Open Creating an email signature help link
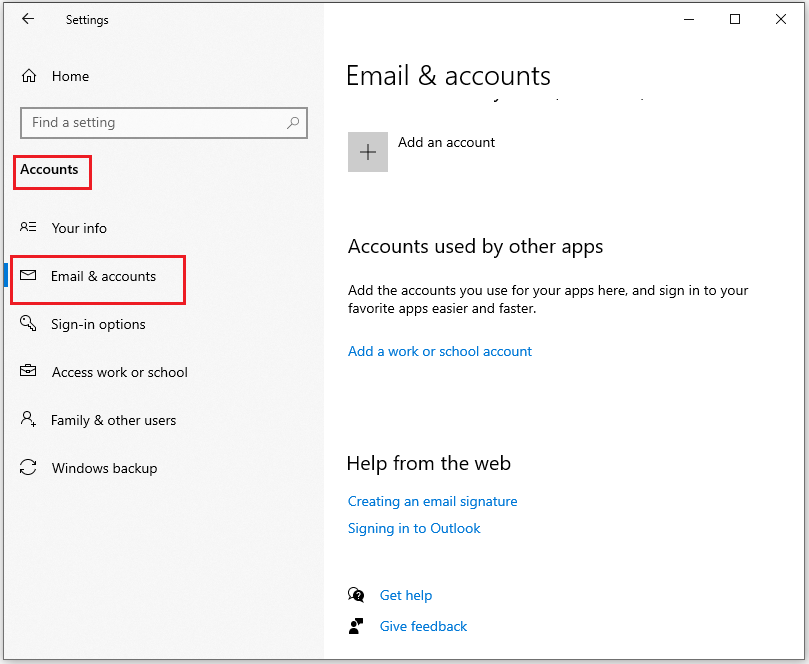Screen dimensions: 809x664 [x=432, y=501]
